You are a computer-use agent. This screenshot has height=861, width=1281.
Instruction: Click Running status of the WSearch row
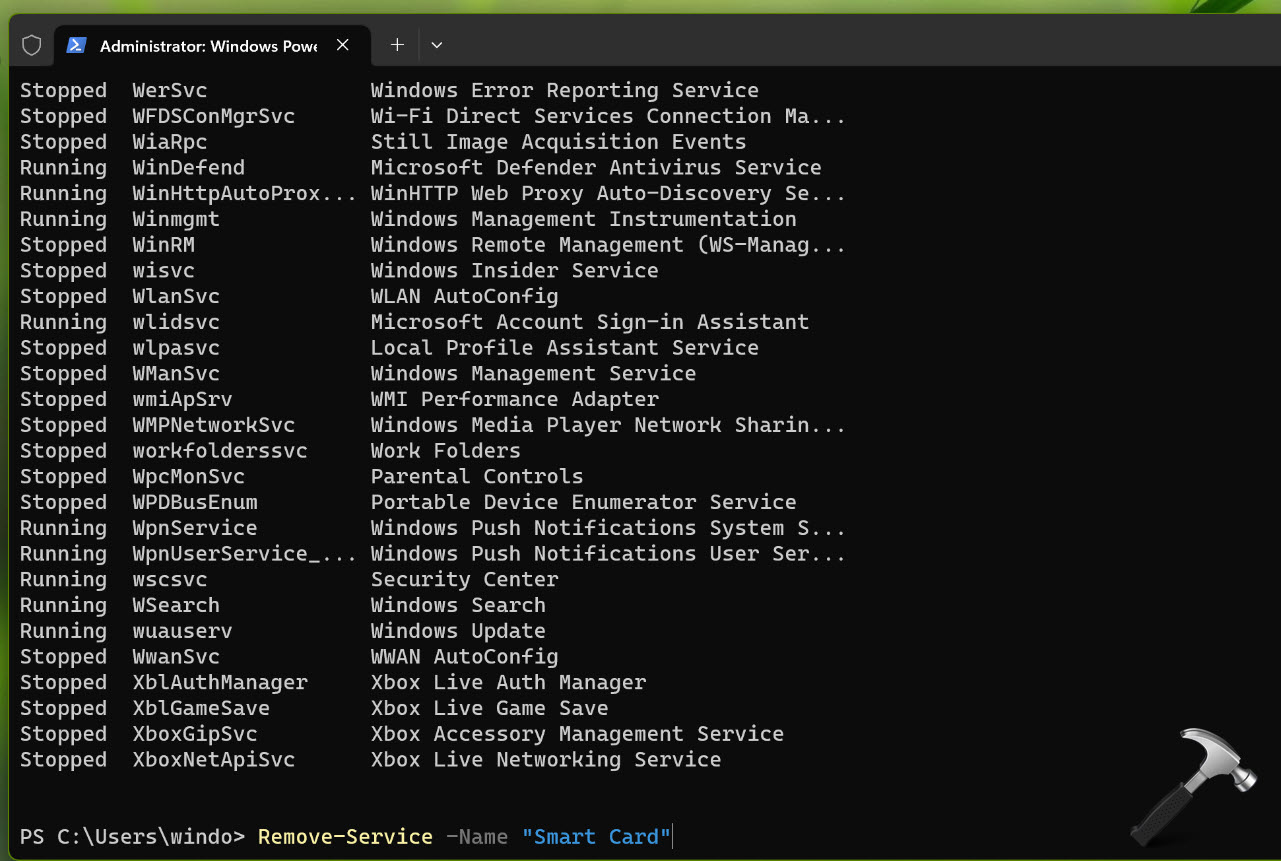point(63,606)
